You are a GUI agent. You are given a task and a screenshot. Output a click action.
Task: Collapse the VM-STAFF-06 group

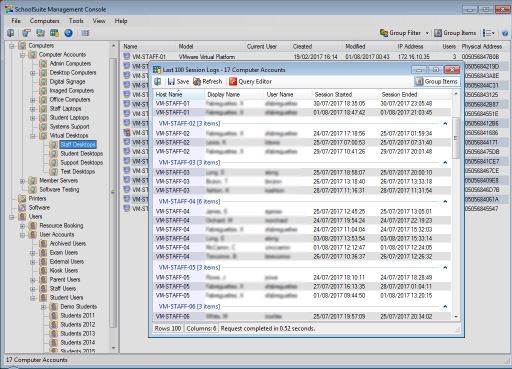point(445,307)
